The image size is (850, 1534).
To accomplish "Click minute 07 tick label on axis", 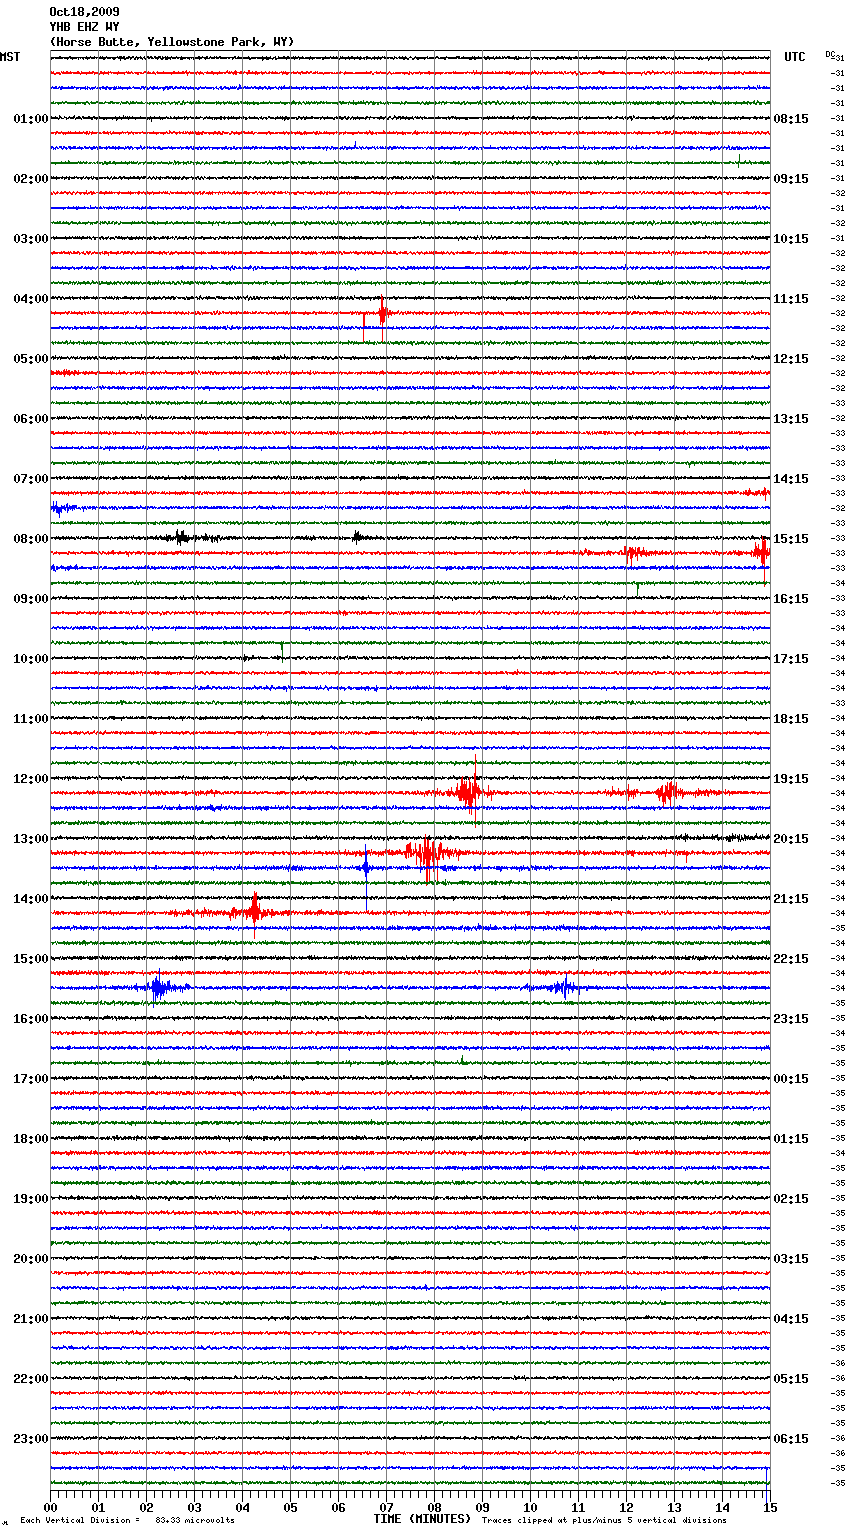I will (386, 1507).
